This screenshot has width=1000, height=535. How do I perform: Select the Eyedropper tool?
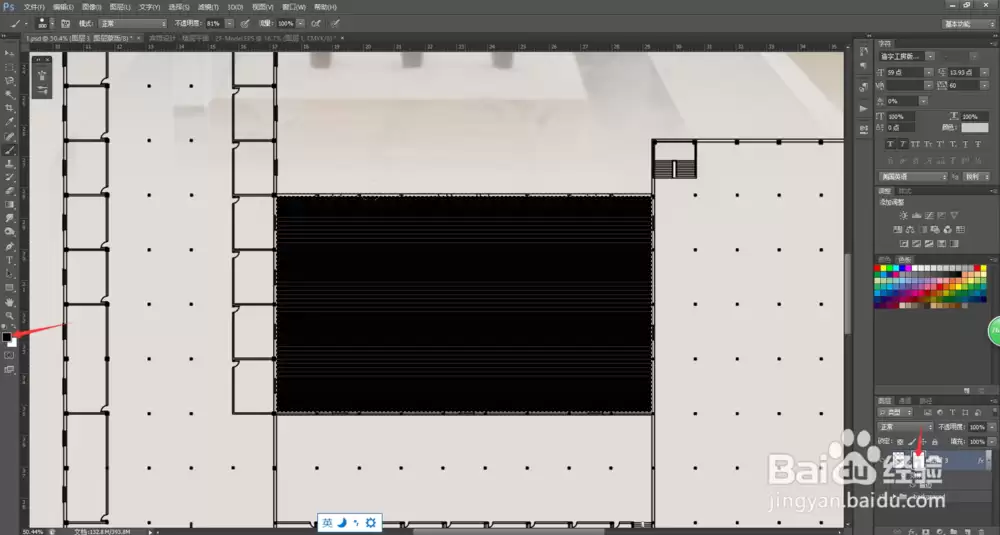(x=9, y=122)
